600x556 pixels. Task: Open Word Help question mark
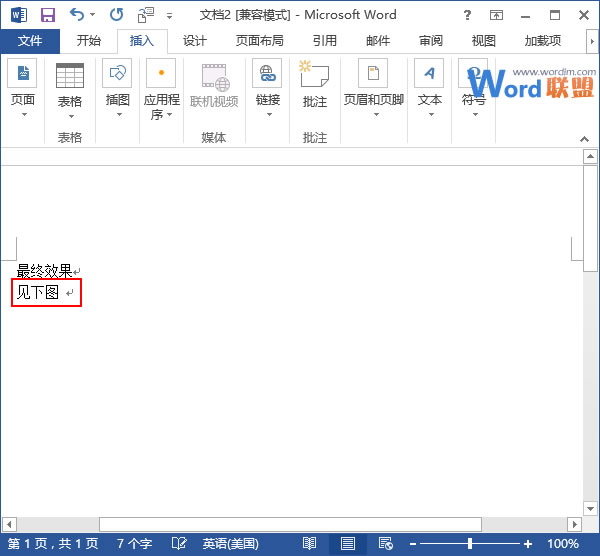click(x=467, y=15)
